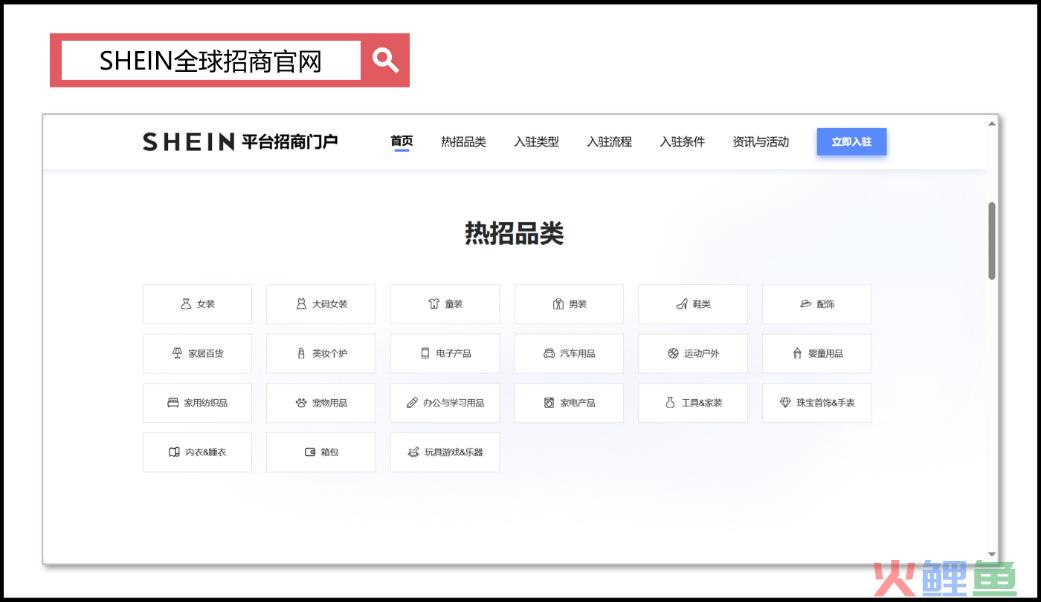The width and height of the screenshot is (1041, 602).
Task: Select the 配饰 category label
Action: pyautogui.click(x=826, y=304)
